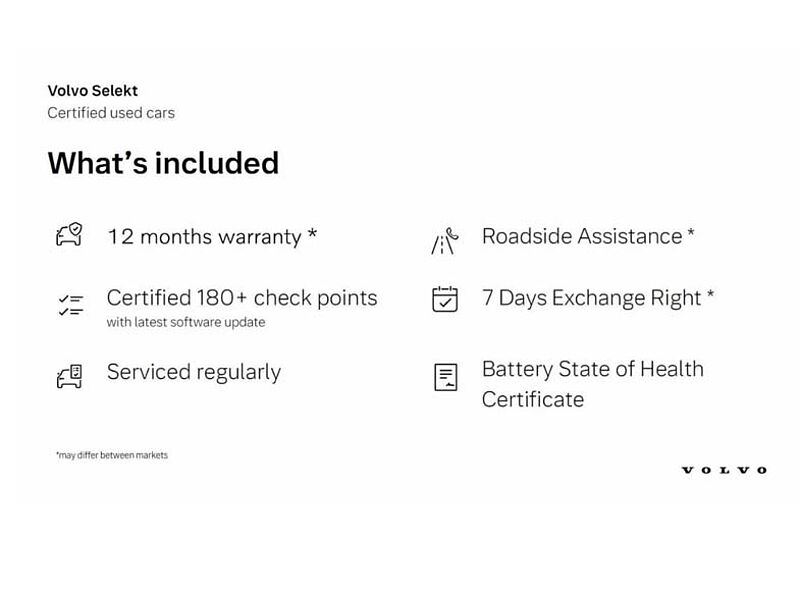The image size is (800, 600).
Task: Click the calendar checkmark exchange icon
Action: [x=445, y=299]
